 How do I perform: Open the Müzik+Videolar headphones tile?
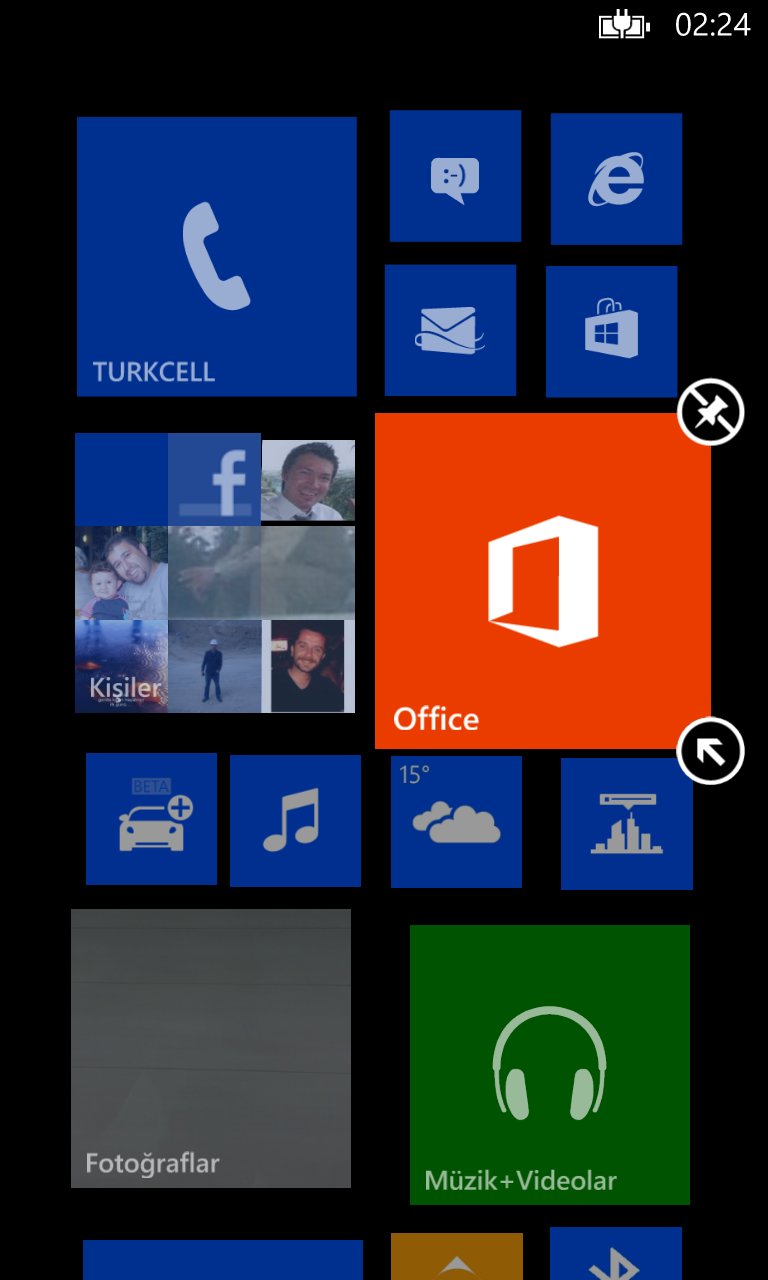[550, 1065]
